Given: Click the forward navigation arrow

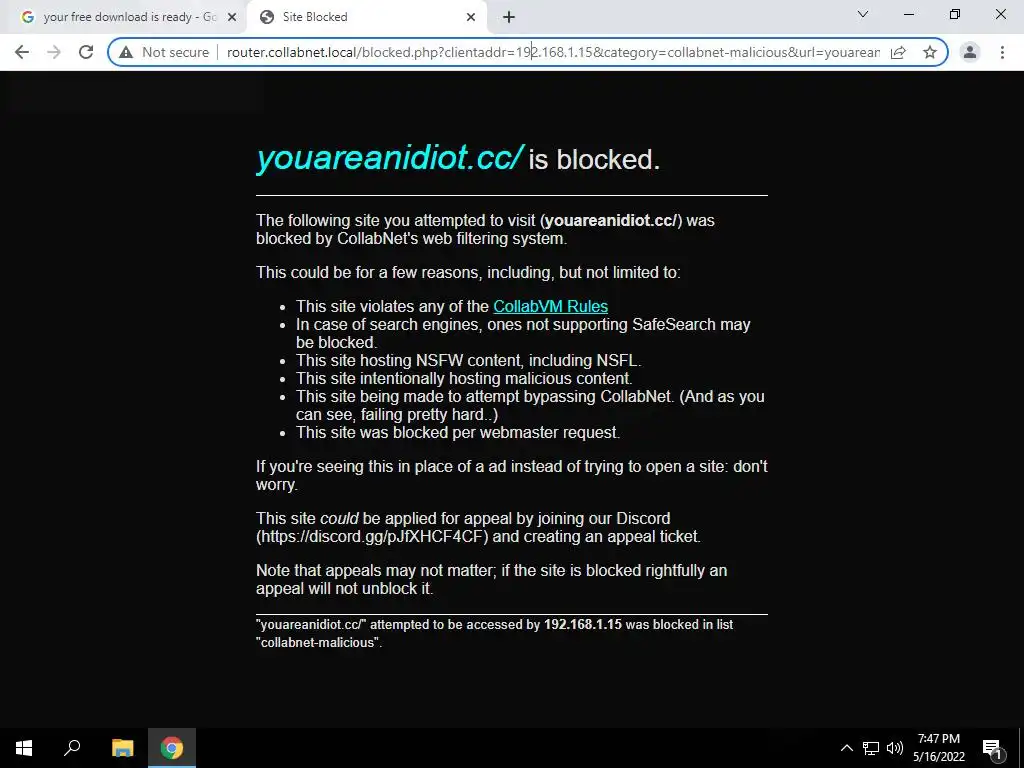Looking at the screenshot, I should coord(54,52).
